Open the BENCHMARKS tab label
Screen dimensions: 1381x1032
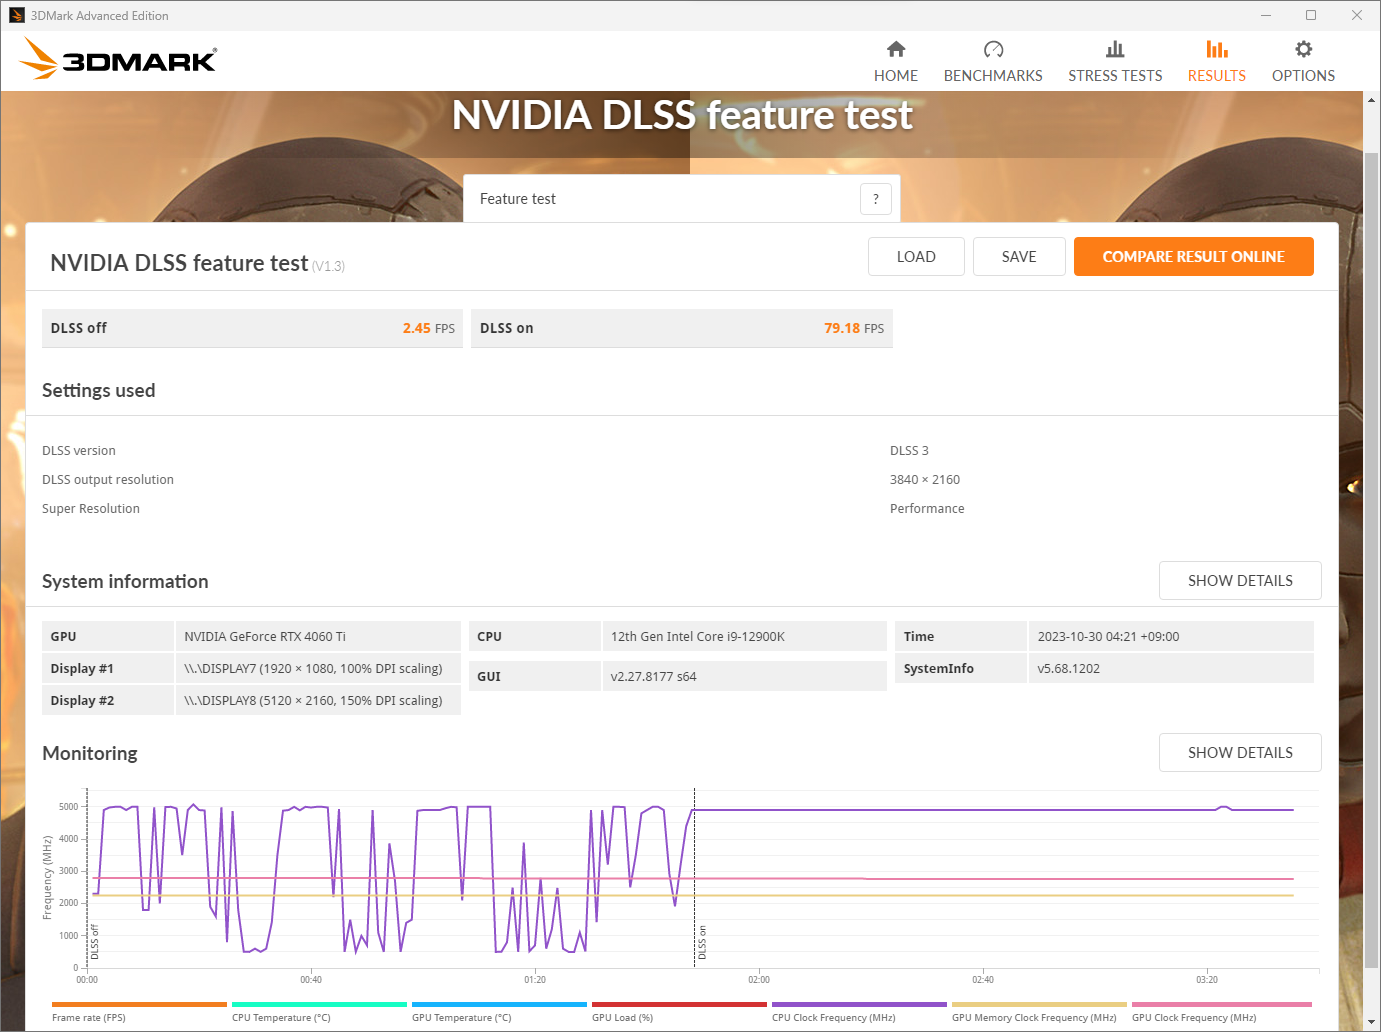pyautogui.click(x=993, y=76)
